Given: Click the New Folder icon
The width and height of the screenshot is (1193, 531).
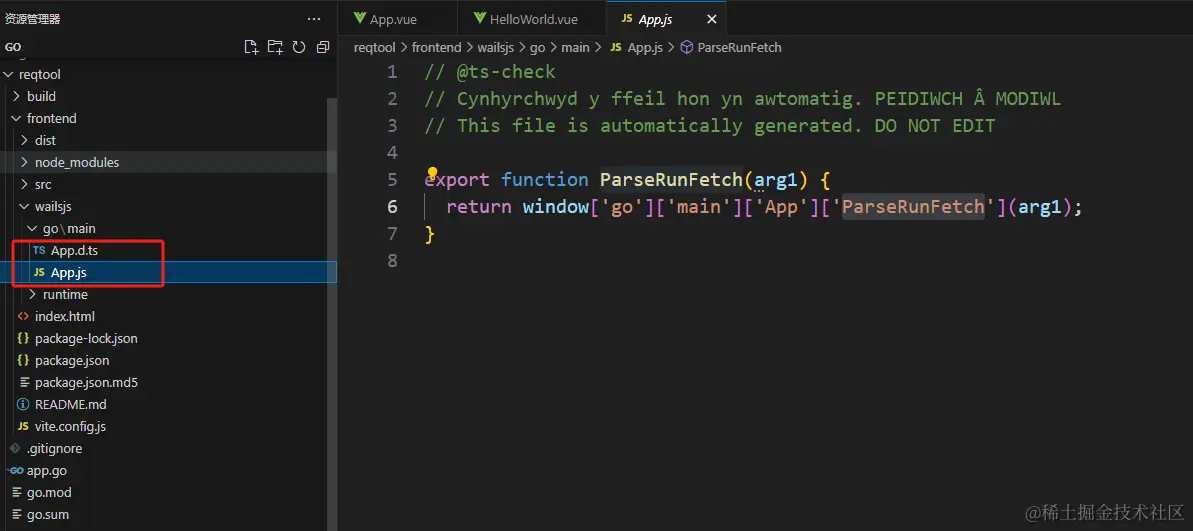Looking at the screenshot, I should tap(275, 47).
